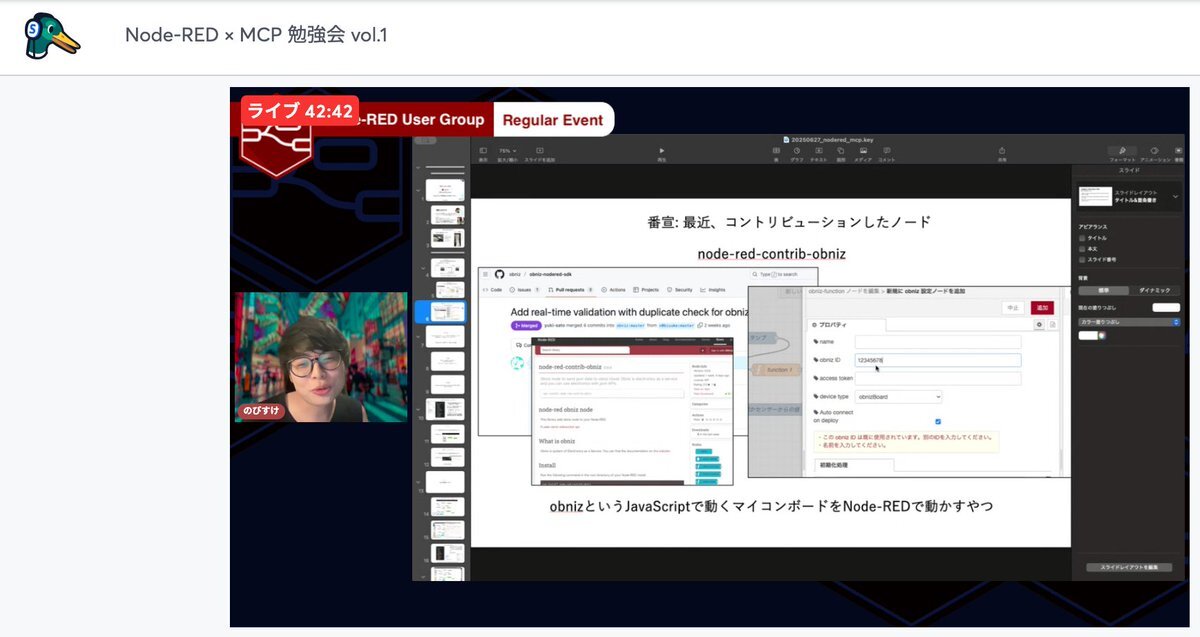This screenshot has width=1200, height=637.
Task: Click the Regular Event label in the banner
Action: click(553, 120)
